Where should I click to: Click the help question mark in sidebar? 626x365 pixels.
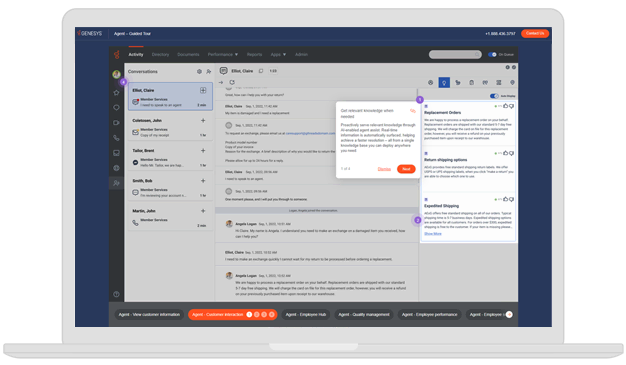point(116,294)
